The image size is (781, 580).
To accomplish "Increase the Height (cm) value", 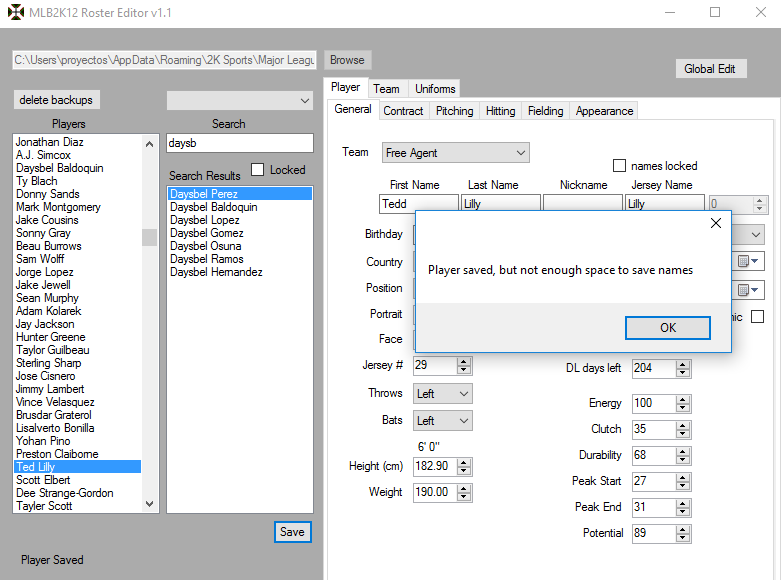I will 464,463.
